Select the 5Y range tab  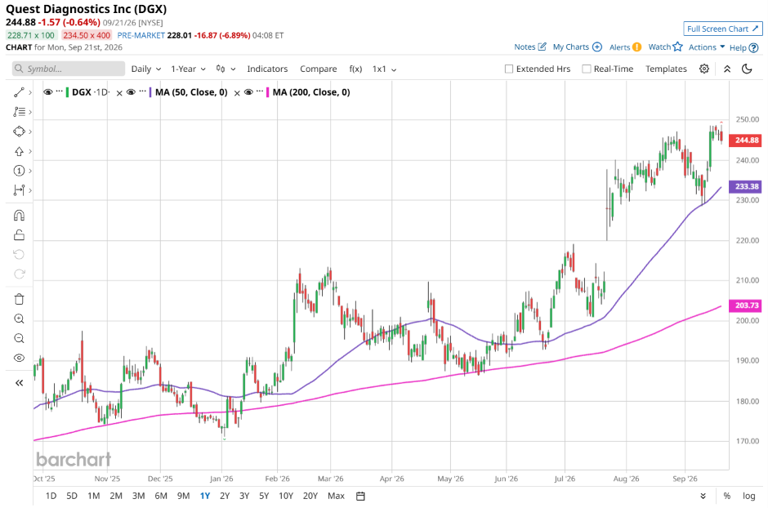point(264,496)
